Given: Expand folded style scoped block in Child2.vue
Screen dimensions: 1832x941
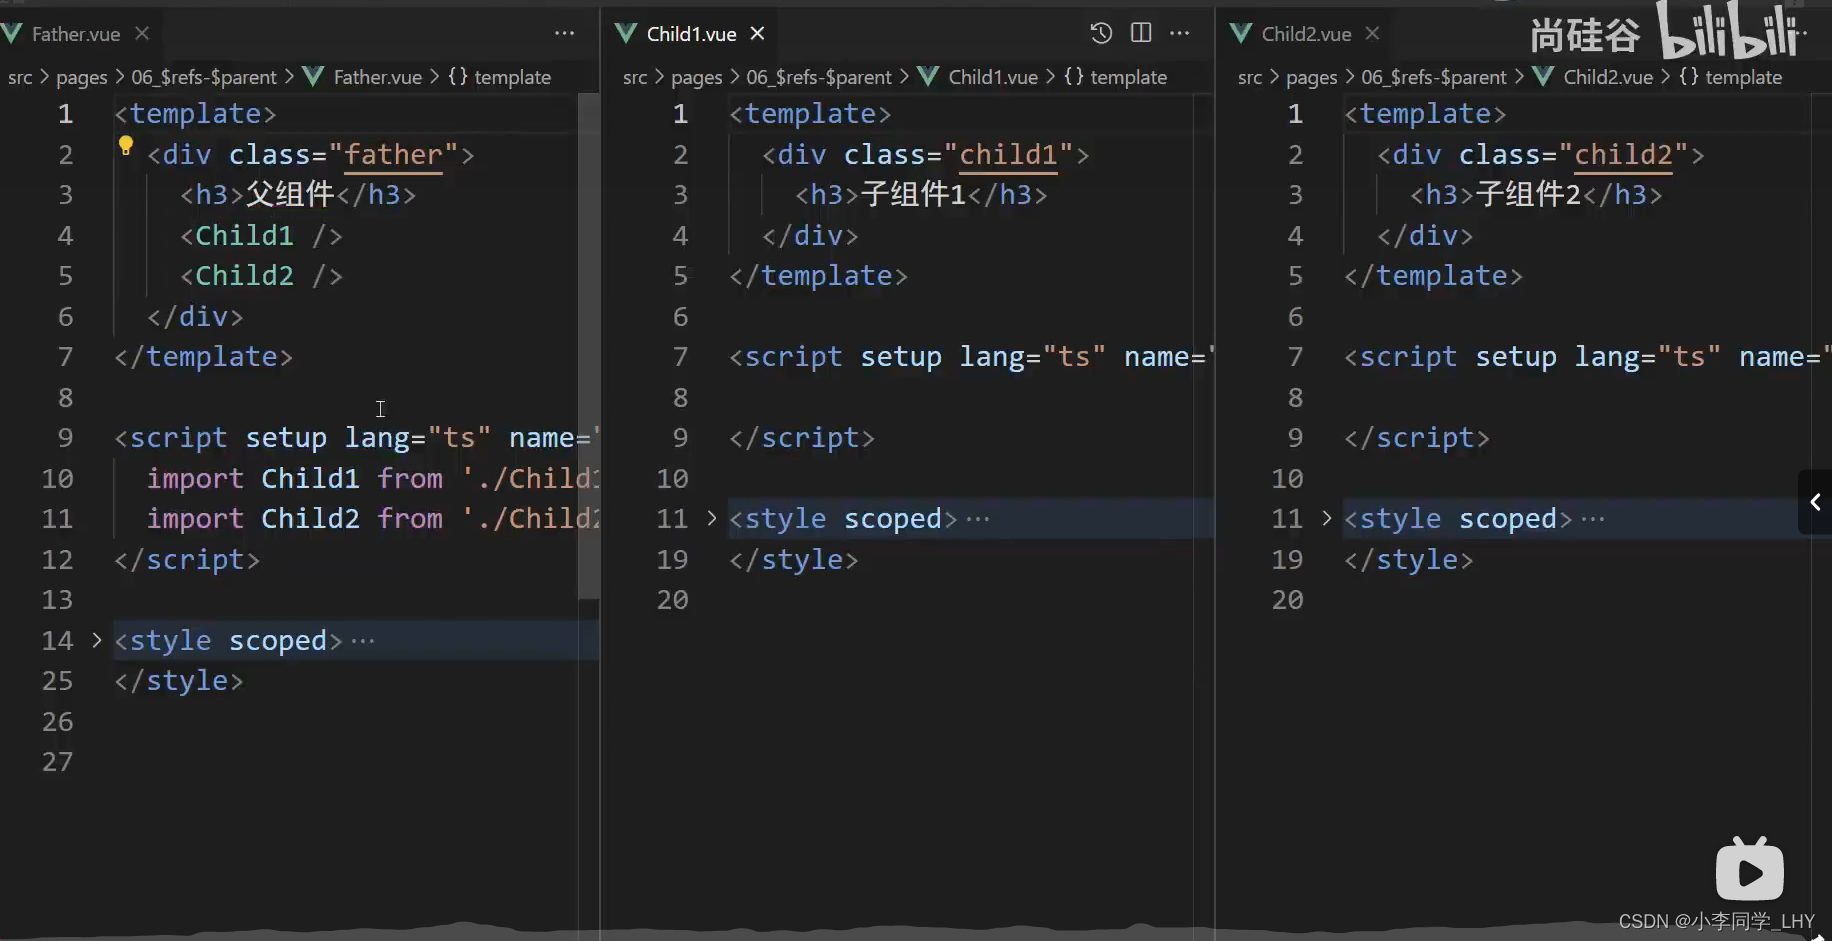Looking at the screenshot, I should click(1327, 518).
